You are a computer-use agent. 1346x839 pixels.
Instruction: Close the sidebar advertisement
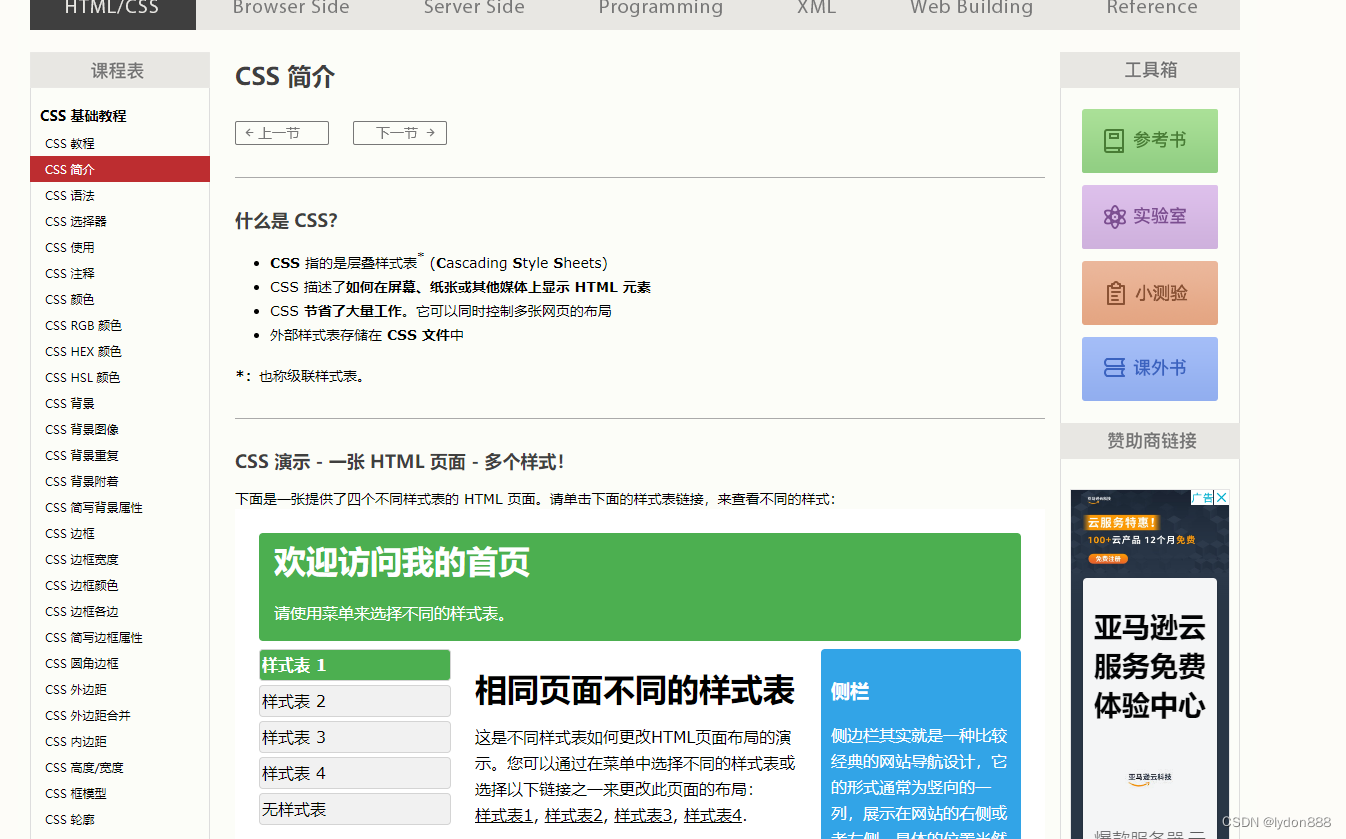coord(1221,497)
